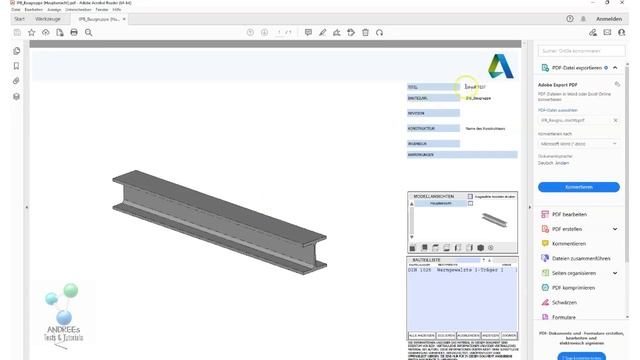Open the Anzeige menu
The height and width of the screenshot is (360, 640).
54,9
